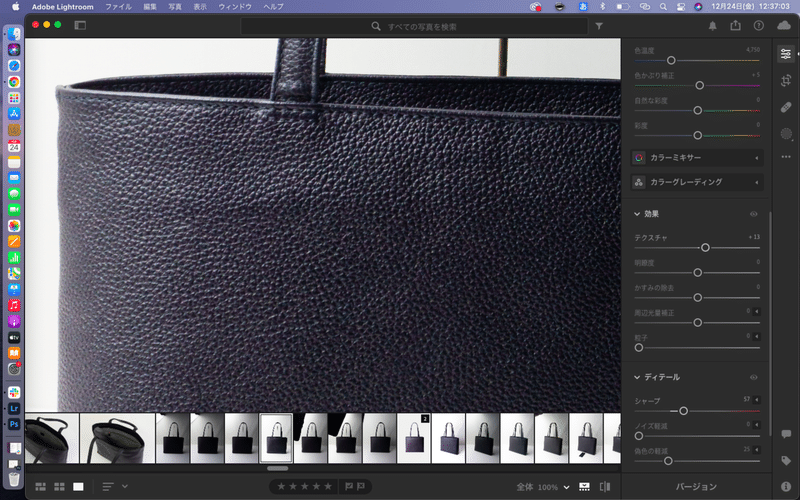Open the comments/activity panel icon

coord(786,434)
